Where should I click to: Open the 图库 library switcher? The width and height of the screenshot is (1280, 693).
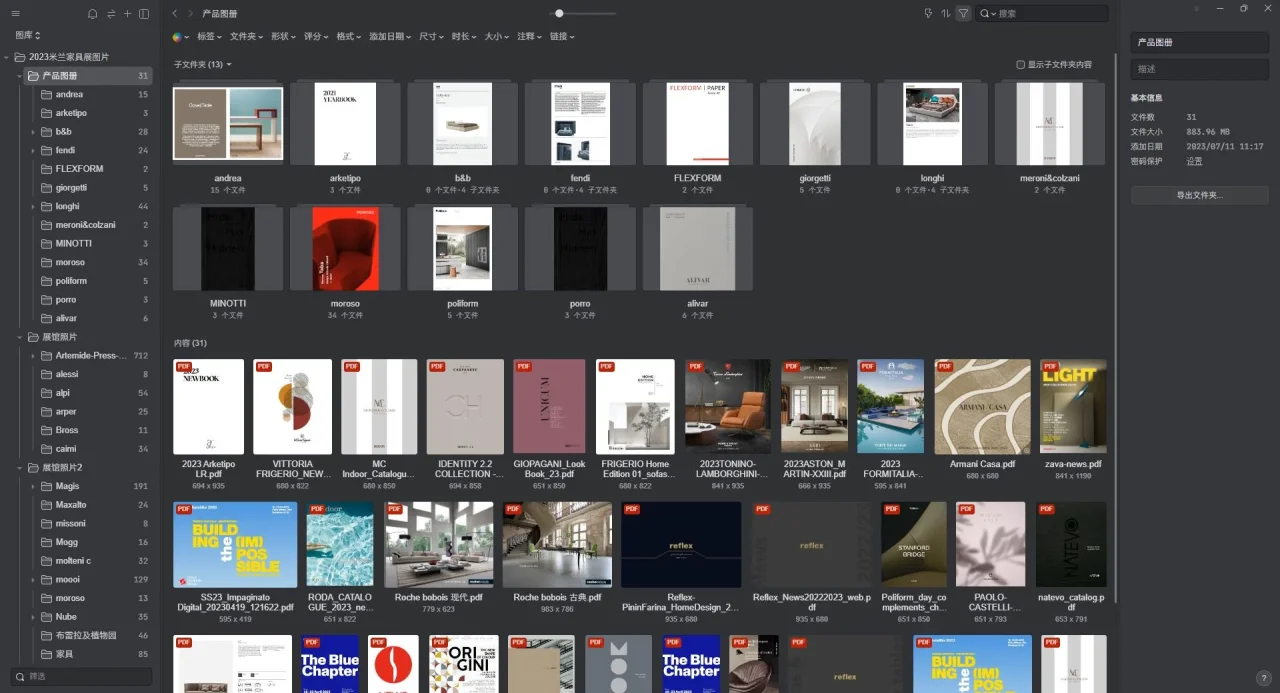click(28, 36)
